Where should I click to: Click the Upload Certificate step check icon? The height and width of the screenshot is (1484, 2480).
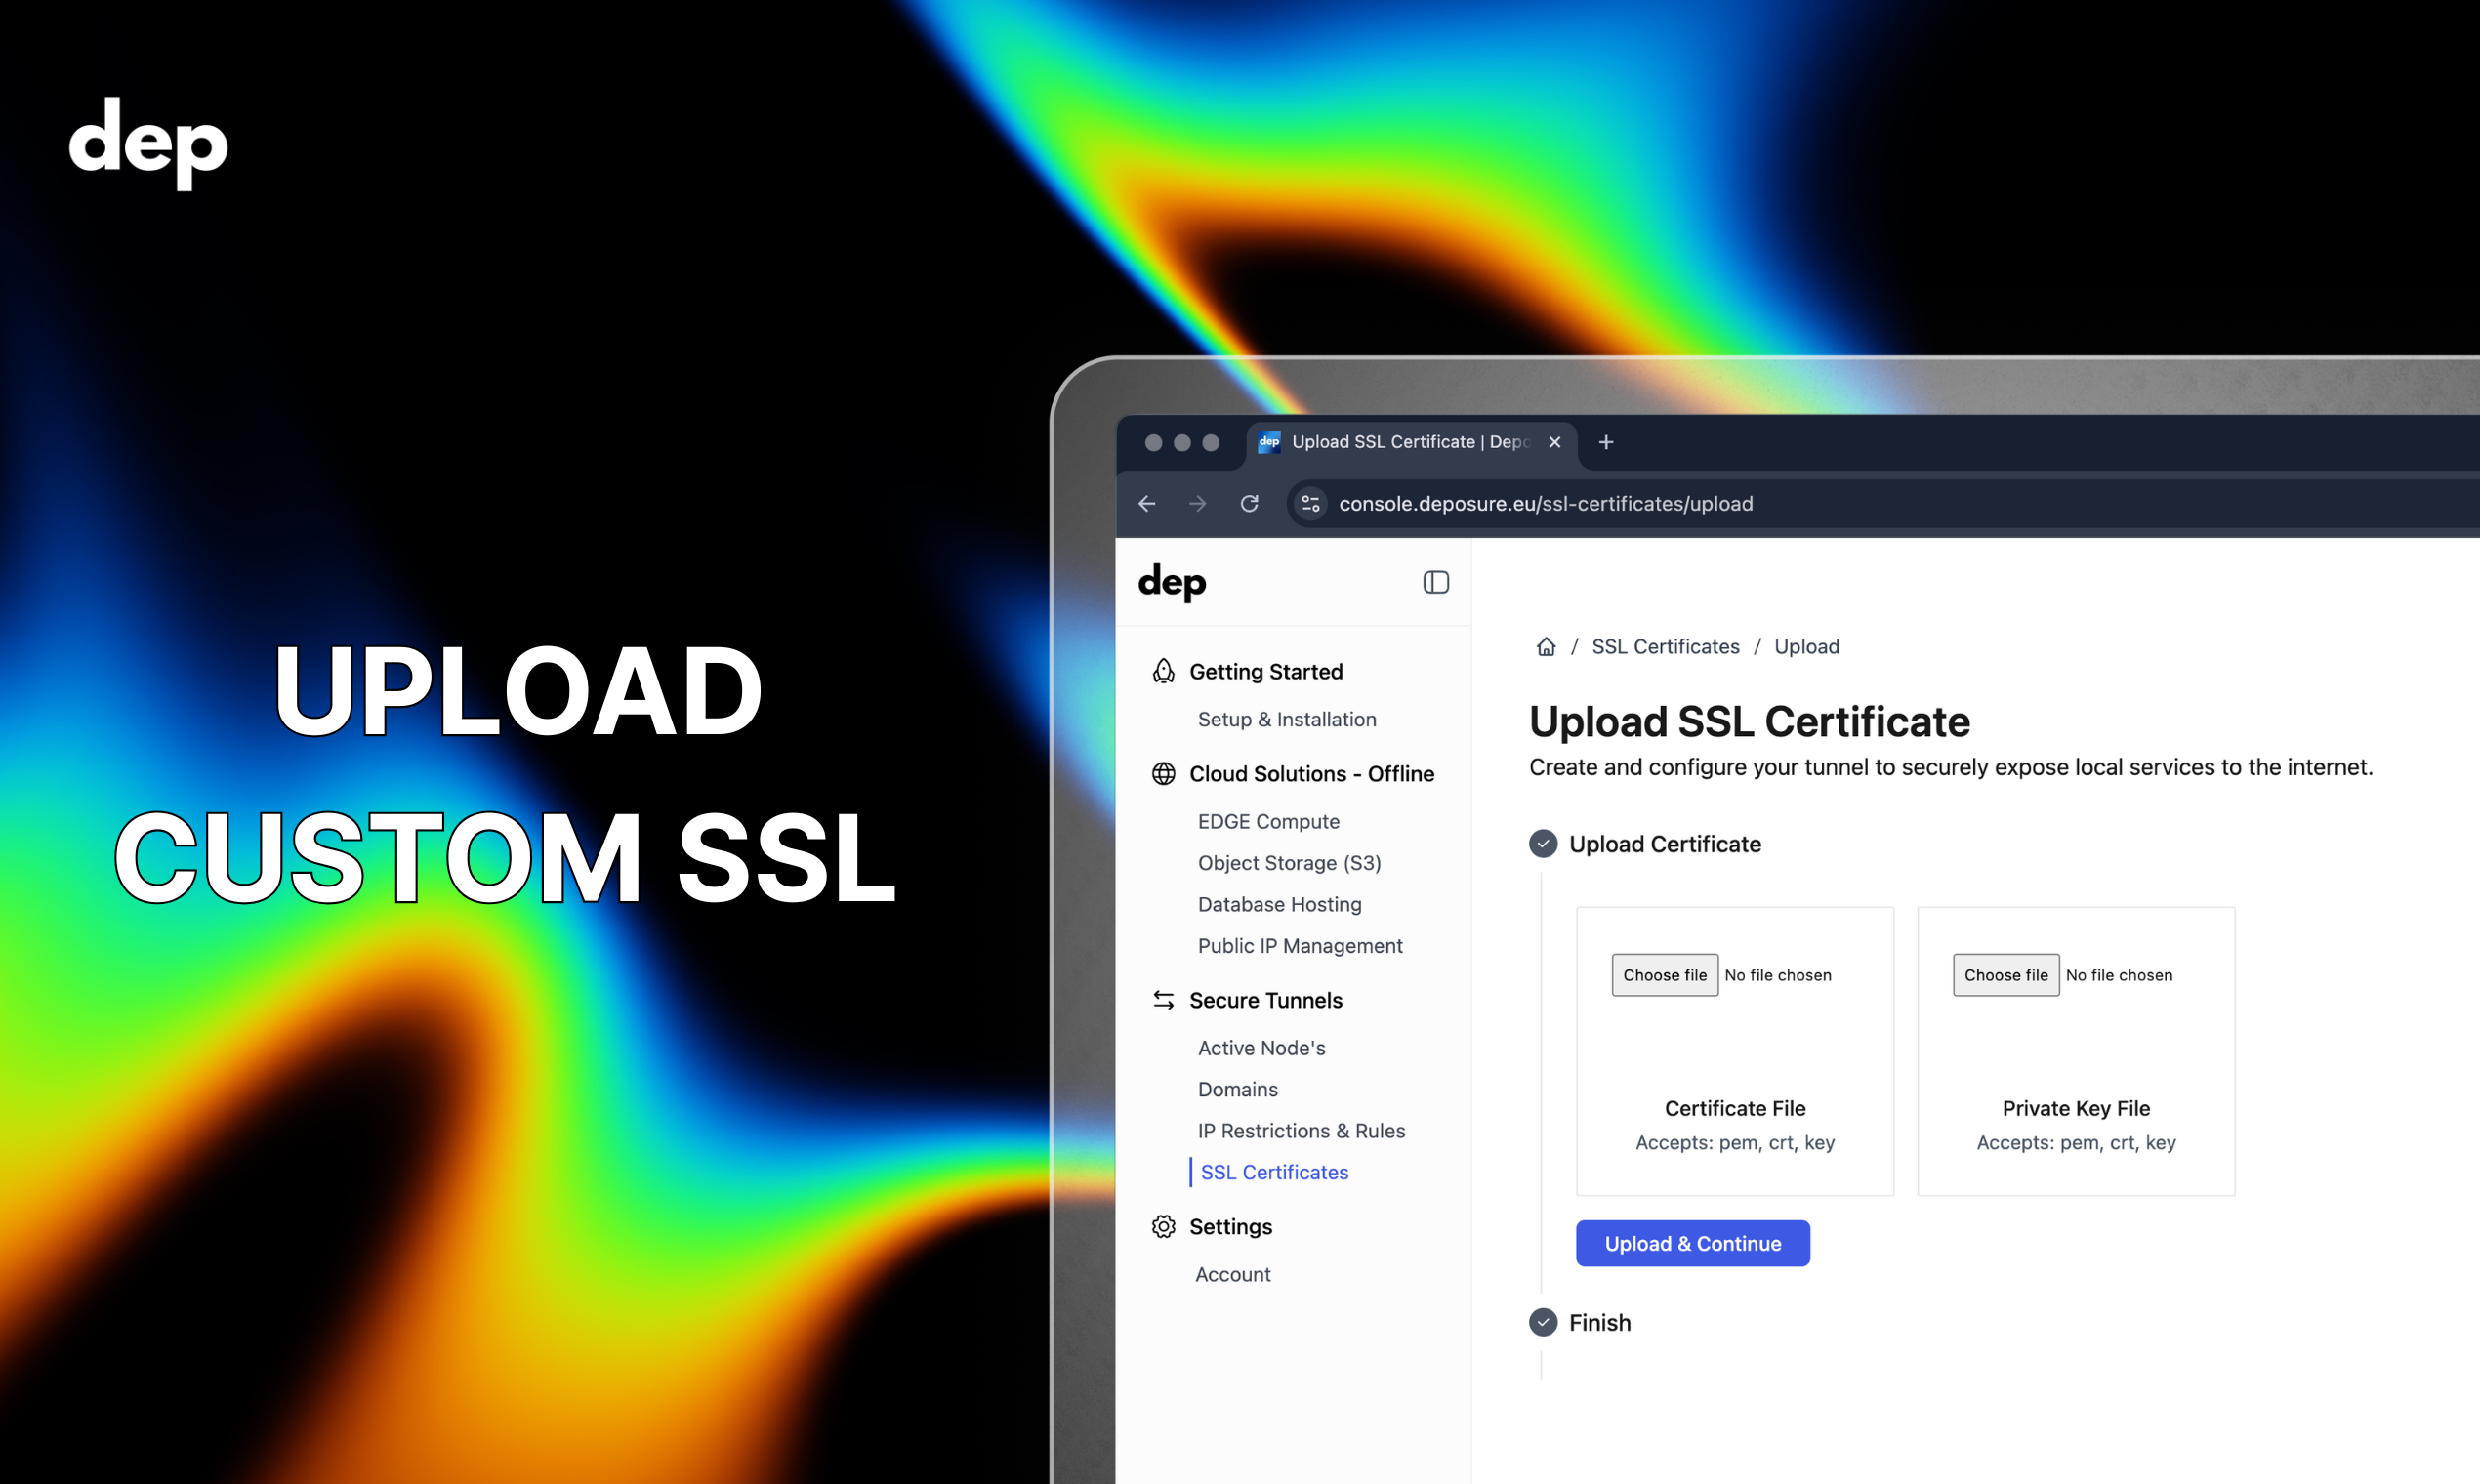1543,843
